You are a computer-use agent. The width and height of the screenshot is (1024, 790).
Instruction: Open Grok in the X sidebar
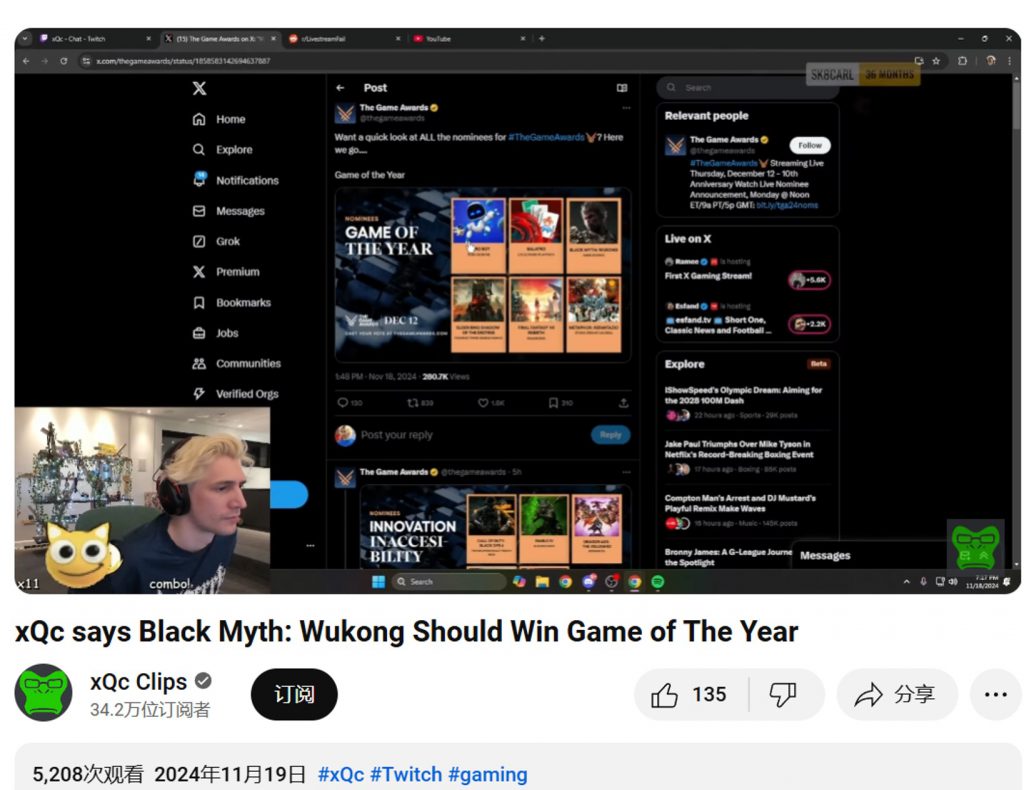[216, 241]
